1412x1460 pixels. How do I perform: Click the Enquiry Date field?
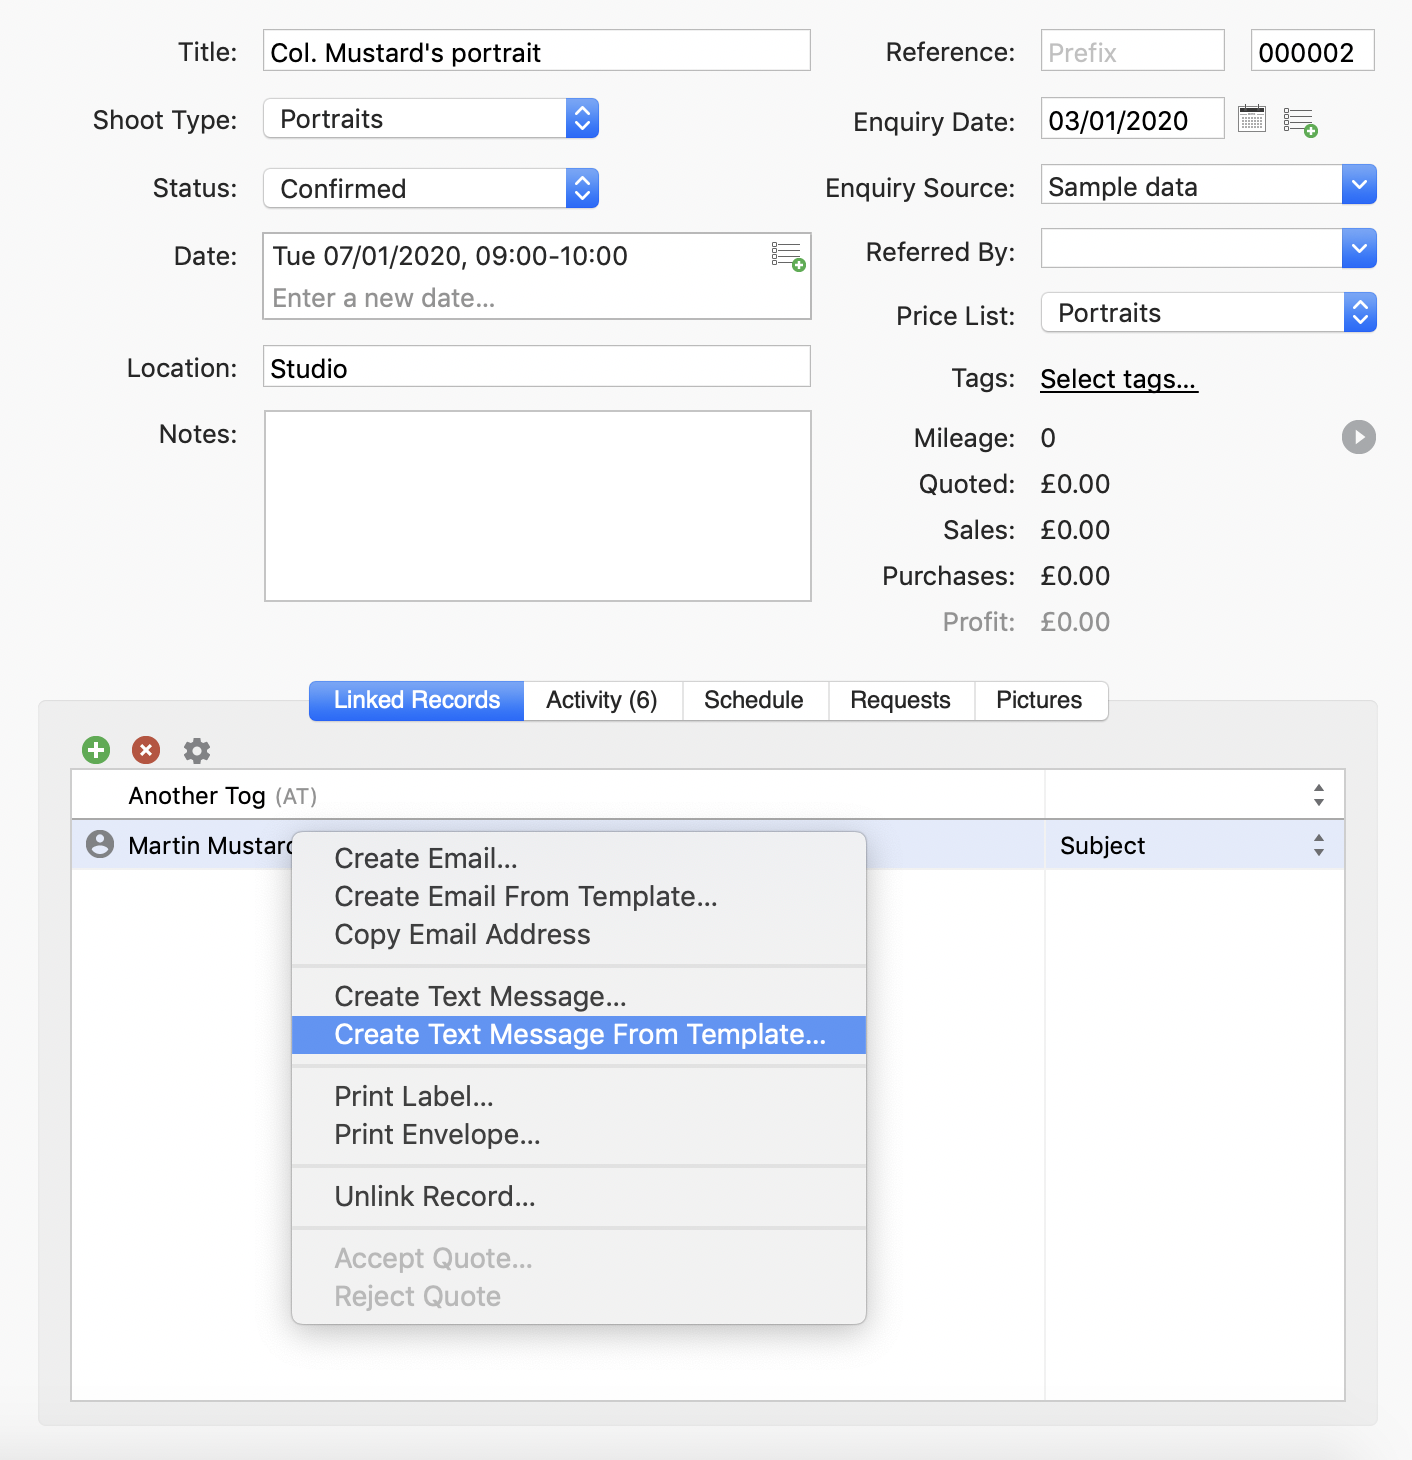pos(1133,119)
